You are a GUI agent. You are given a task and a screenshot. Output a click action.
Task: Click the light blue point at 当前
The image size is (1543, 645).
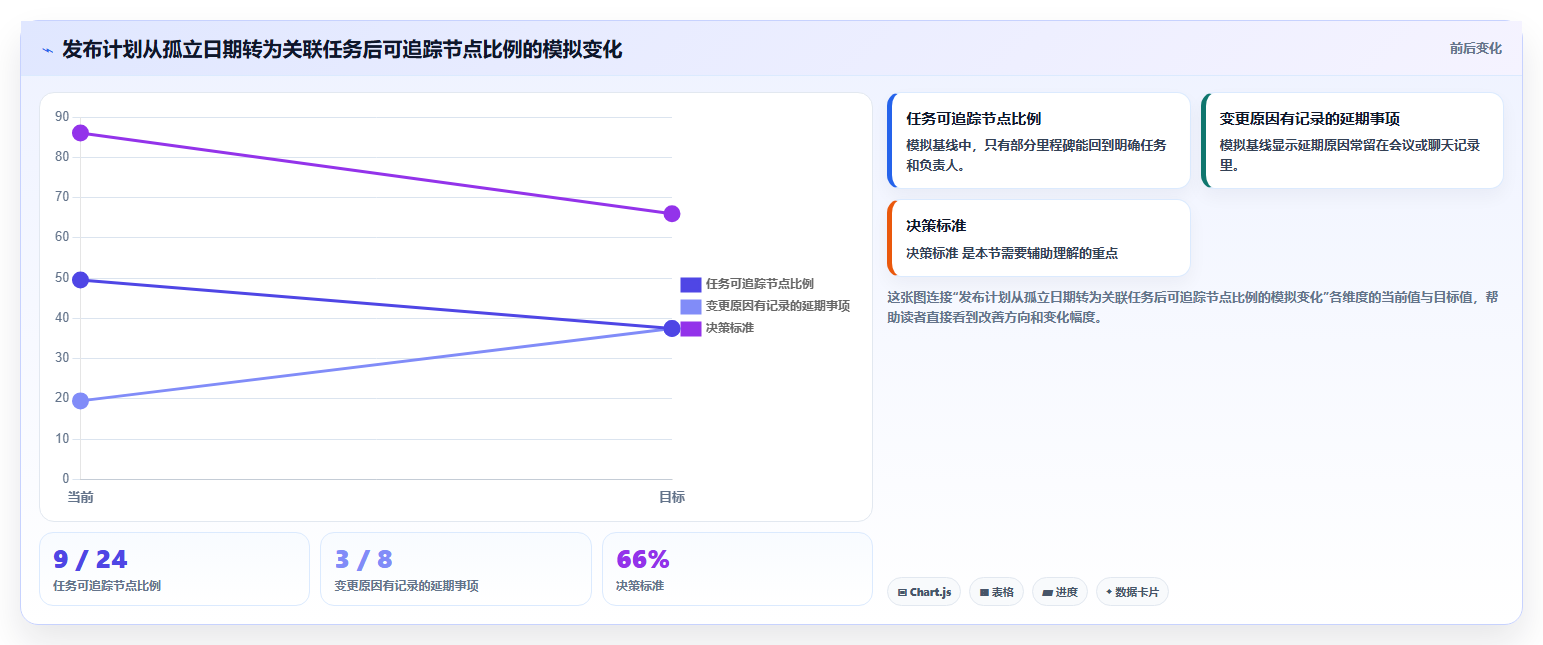(x=81, y=401)
